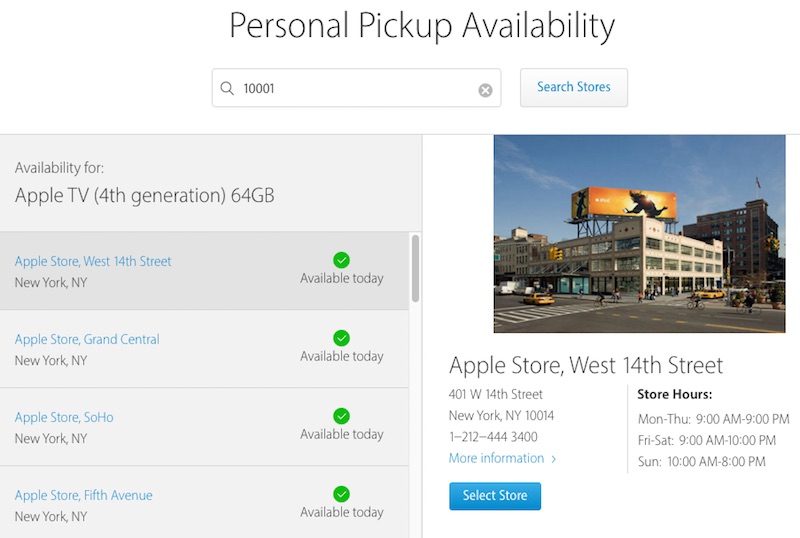The image size is (800, 538).
Task: Click the West 14th Street store photo
Action: [639, 234]
